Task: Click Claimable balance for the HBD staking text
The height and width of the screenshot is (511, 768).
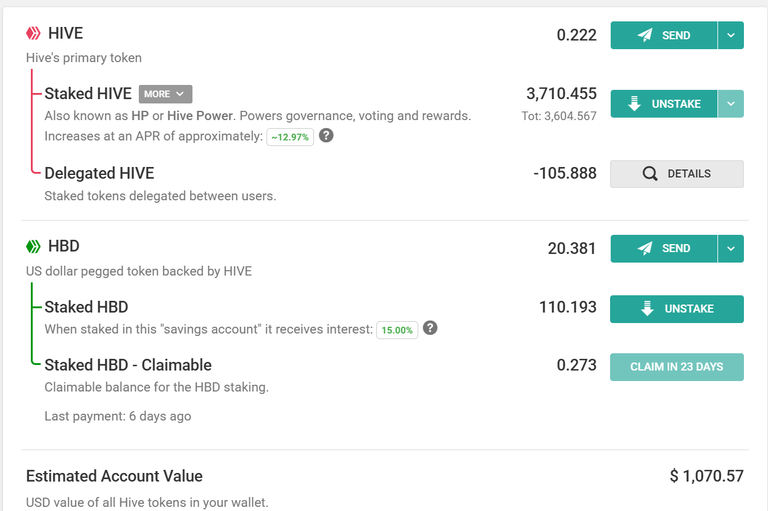Action: coord(157,388)
